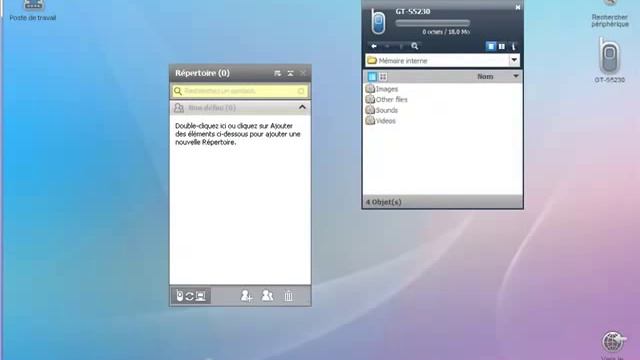Select thumbnail grid view in phone file browser
640x360 pixels.
[x=383, y=77]
